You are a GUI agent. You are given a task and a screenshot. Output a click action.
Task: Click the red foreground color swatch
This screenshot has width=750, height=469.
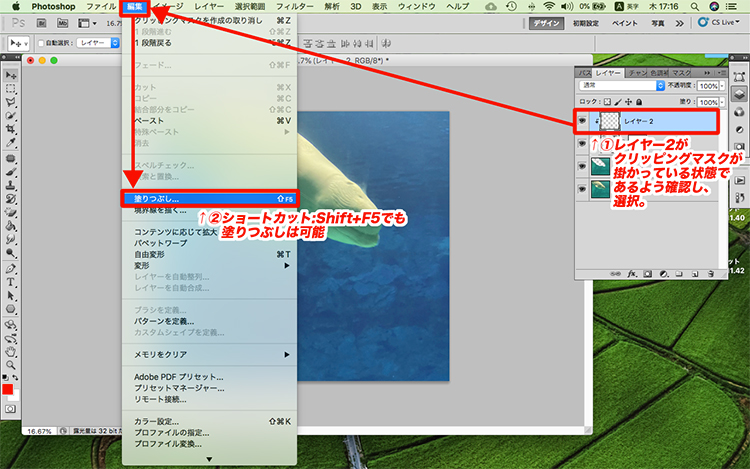pyautogui.click(x=8, y=388)
